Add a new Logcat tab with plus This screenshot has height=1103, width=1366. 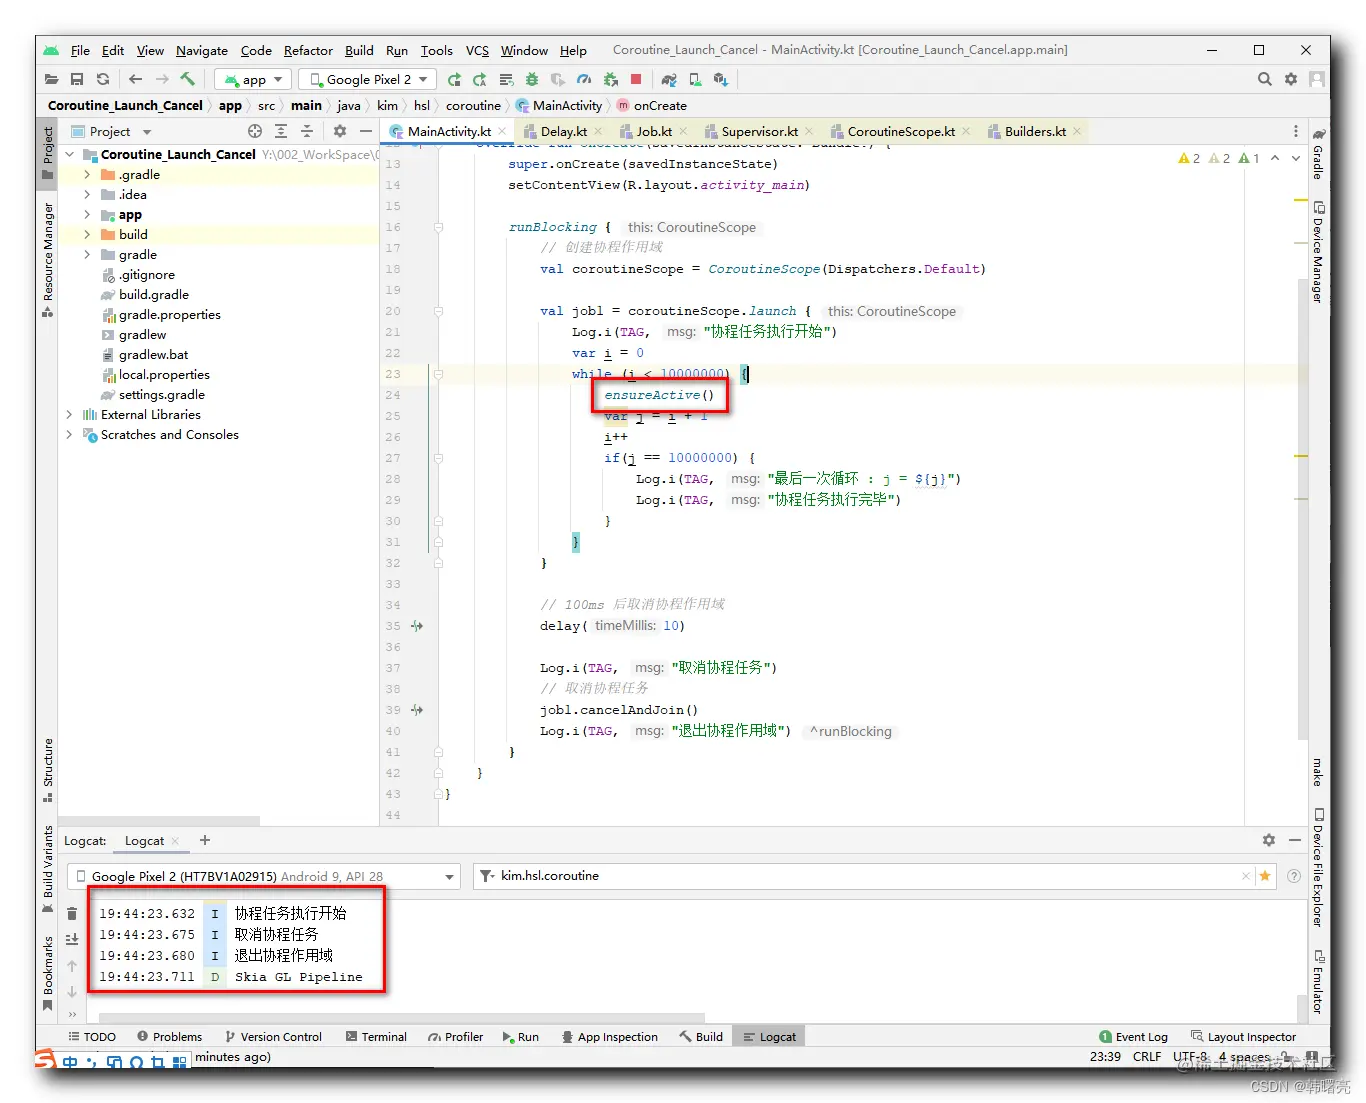point(205,840)
